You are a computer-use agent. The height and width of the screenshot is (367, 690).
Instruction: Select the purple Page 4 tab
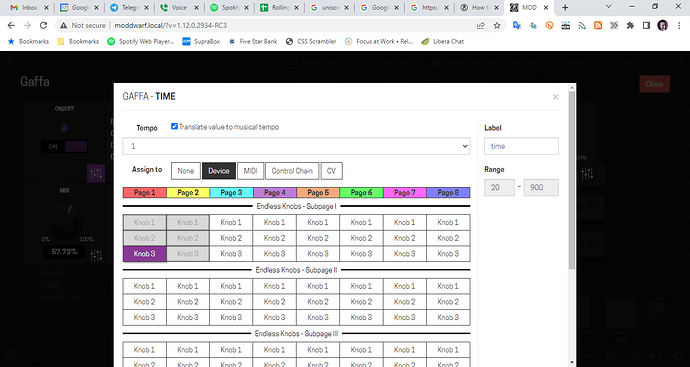coord(275,192)
